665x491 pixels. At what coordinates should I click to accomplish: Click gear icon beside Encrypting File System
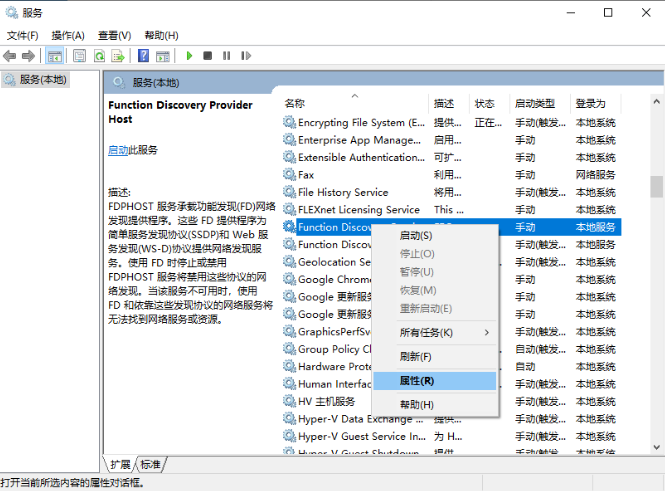coord(289,123)
